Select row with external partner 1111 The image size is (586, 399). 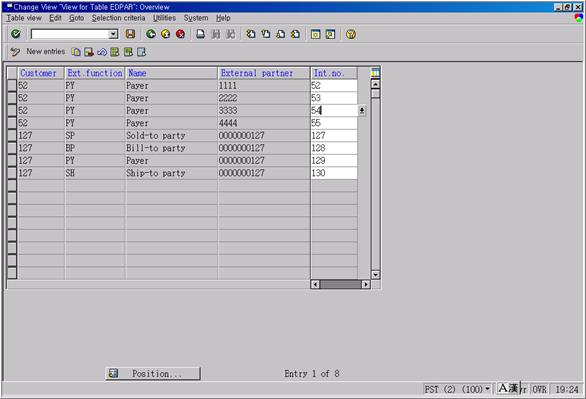(x=12, y=85)
